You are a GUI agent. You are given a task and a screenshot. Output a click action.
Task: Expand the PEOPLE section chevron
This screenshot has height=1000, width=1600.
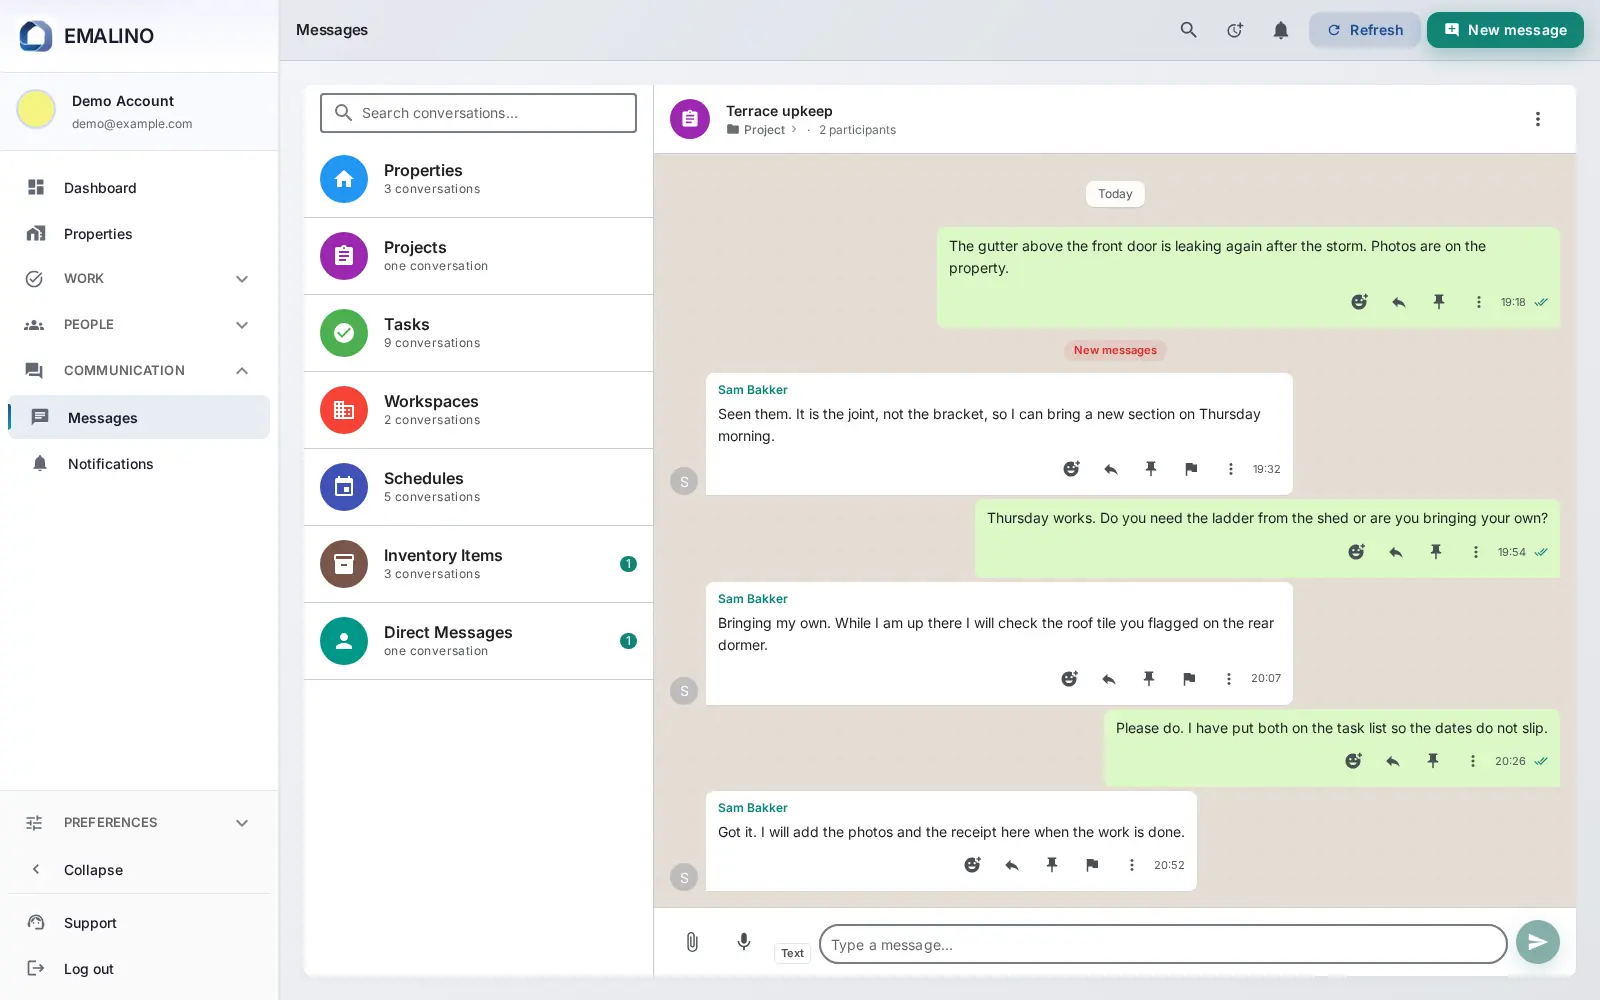click(x=242, y=325)
